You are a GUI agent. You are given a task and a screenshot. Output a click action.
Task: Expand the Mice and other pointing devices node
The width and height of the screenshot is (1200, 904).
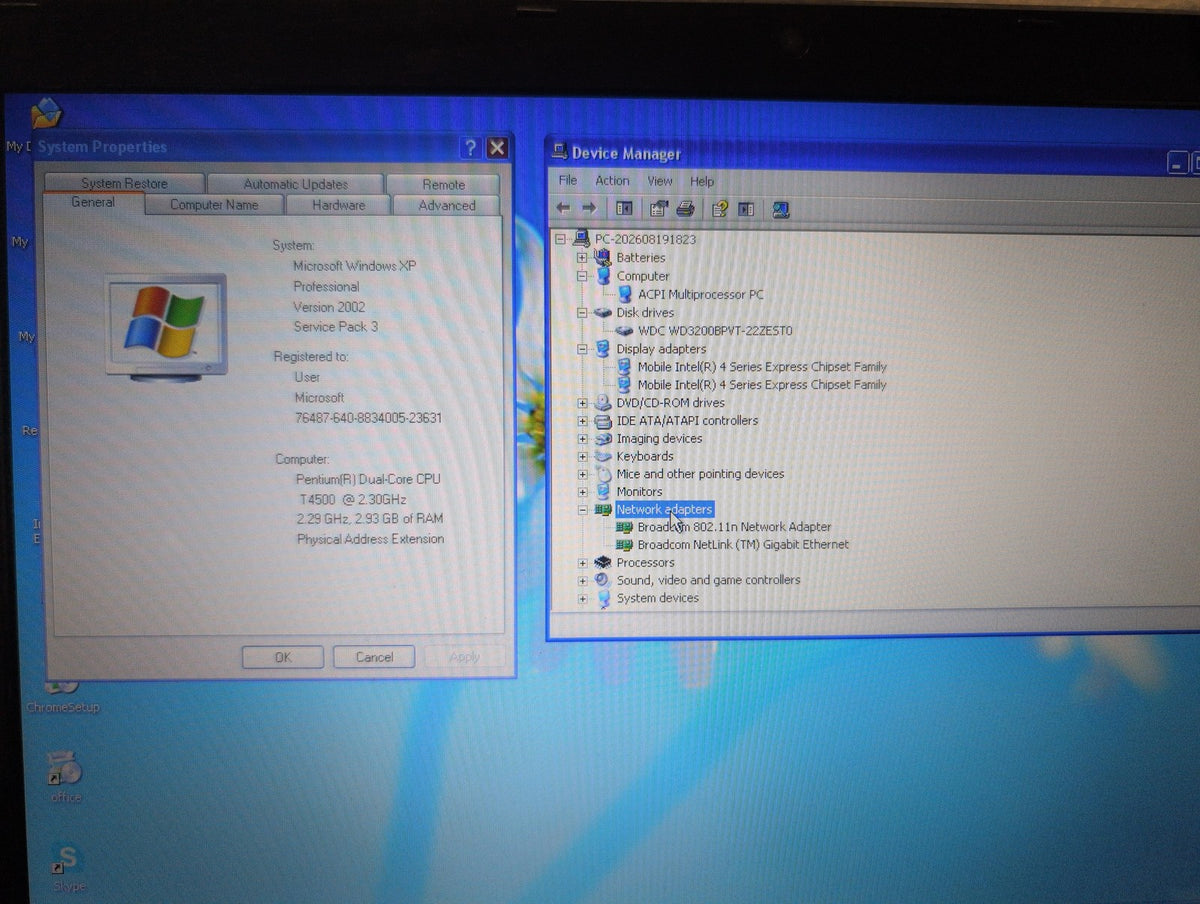point(583,474)
